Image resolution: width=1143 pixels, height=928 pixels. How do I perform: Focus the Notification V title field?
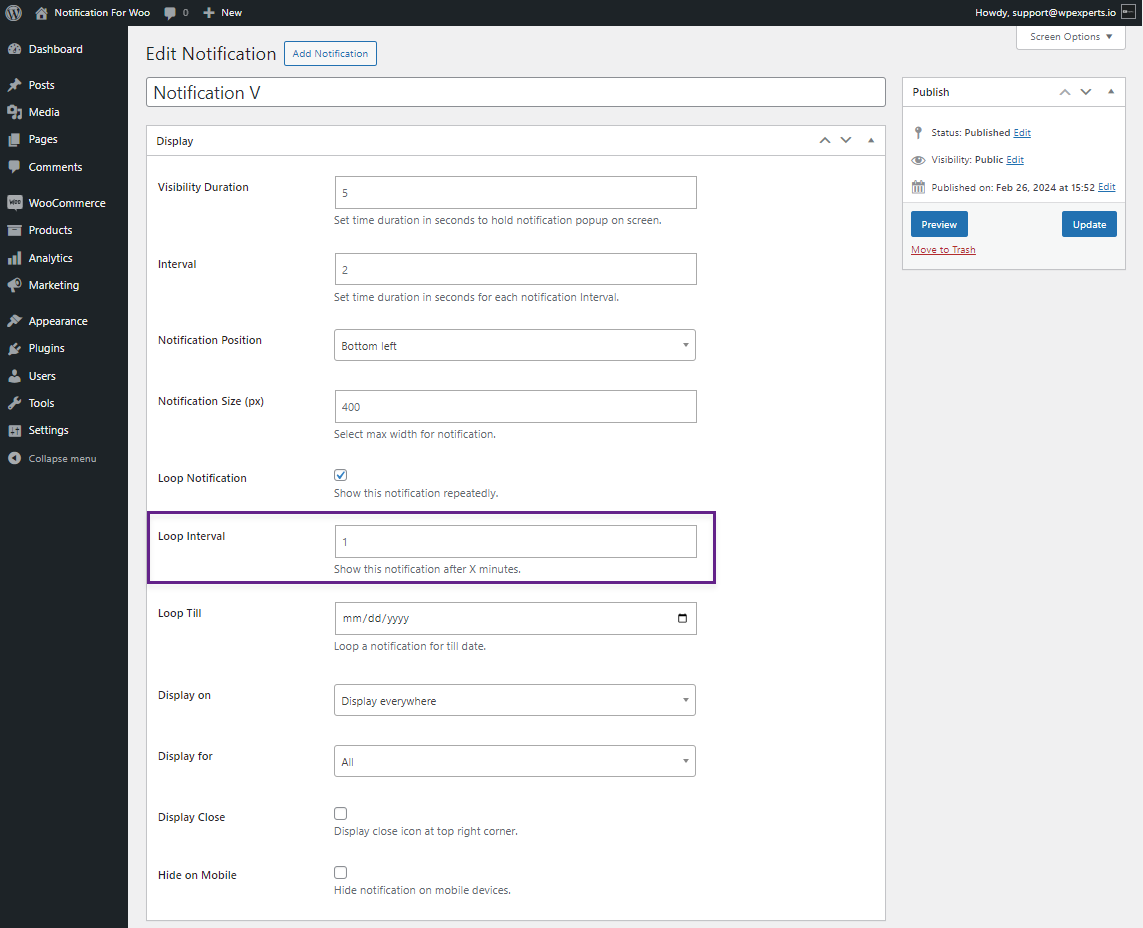pos(516,93)
